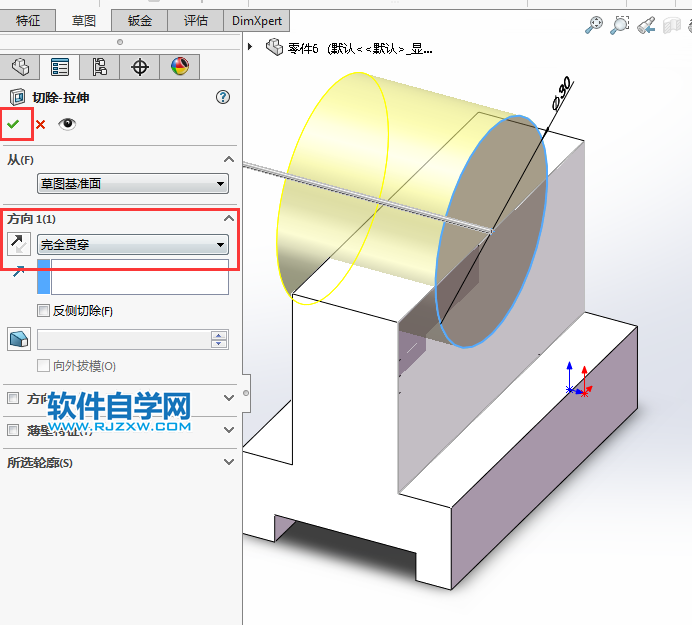This screenshot has height=625, width=692.
Task: Cancel the cut-extrude with red X
Action: [x=41, y=125]
